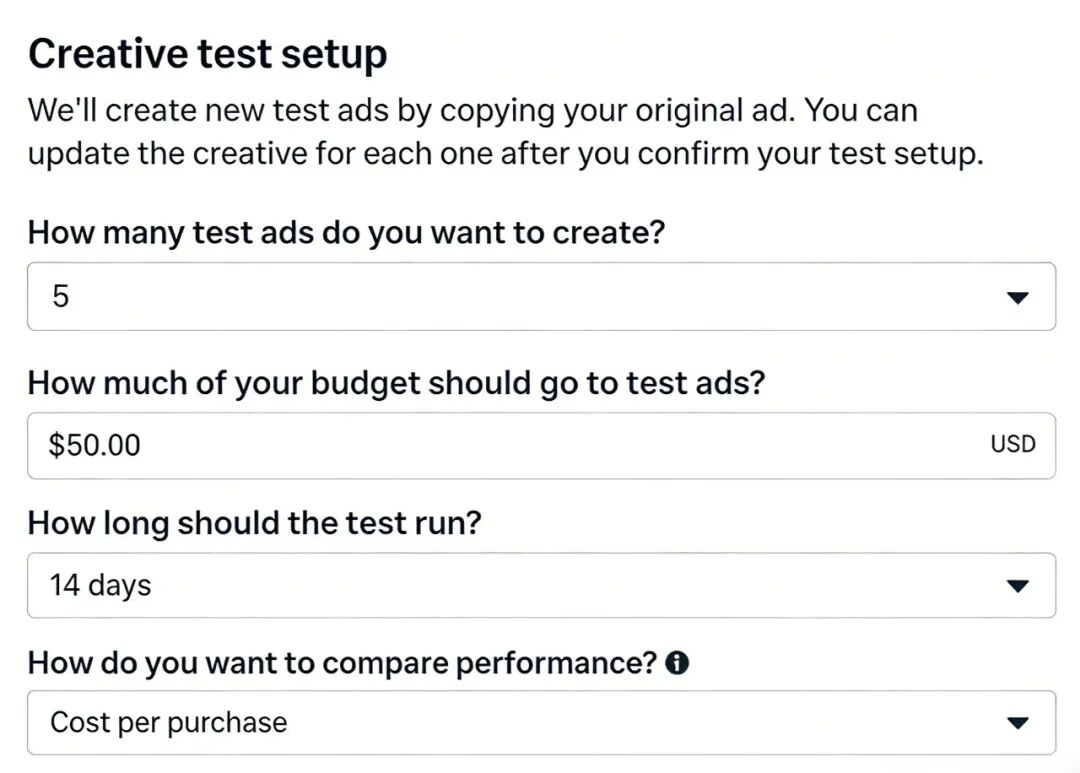This screenshot has height=773, width=1080.
Task: Select the USD currency label
Action: (x=1014, y=445)
